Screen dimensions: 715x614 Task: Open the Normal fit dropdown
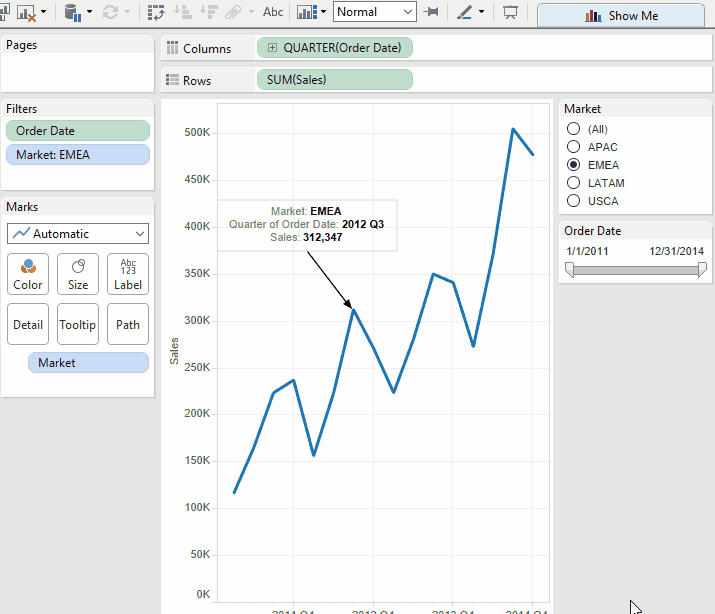click(374, 12)
